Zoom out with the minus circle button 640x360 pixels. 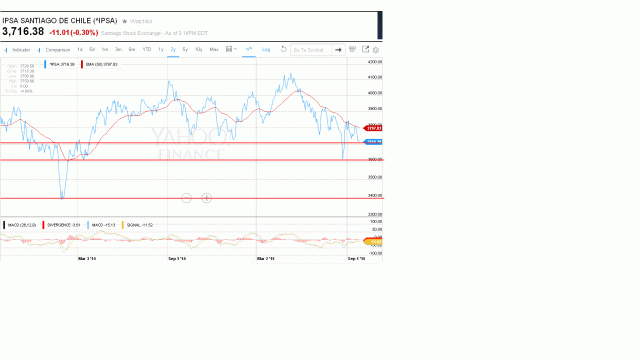tap(186, 198)
